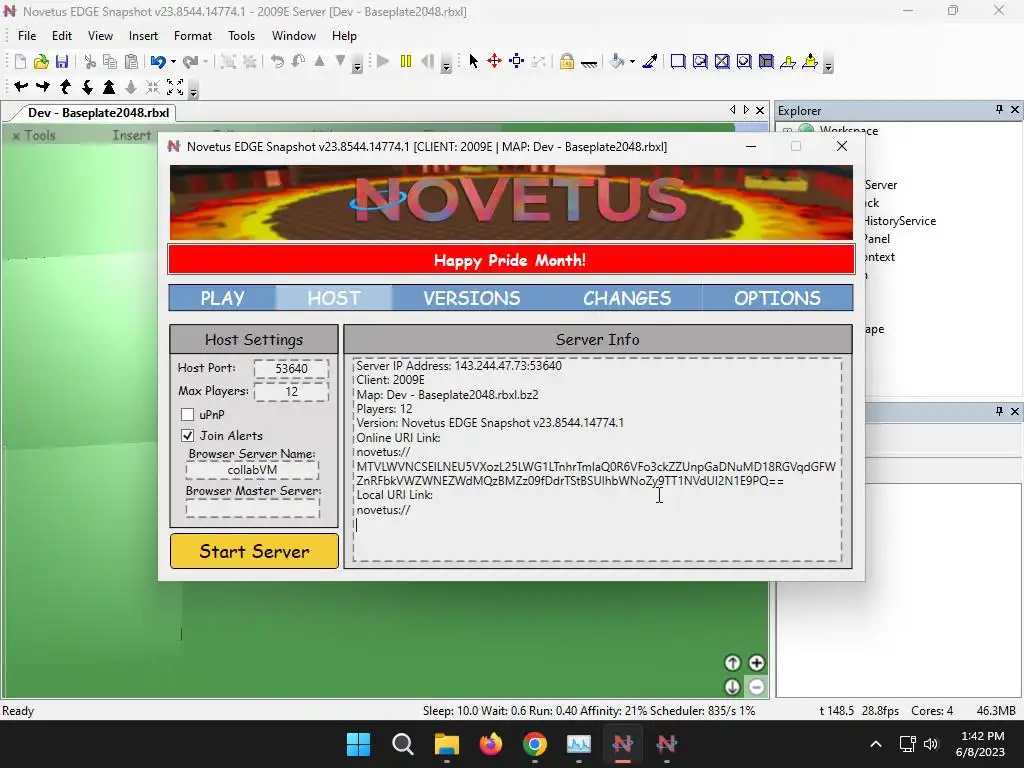
Task: Click the green Play simulation icon
Action: point(383,61)
